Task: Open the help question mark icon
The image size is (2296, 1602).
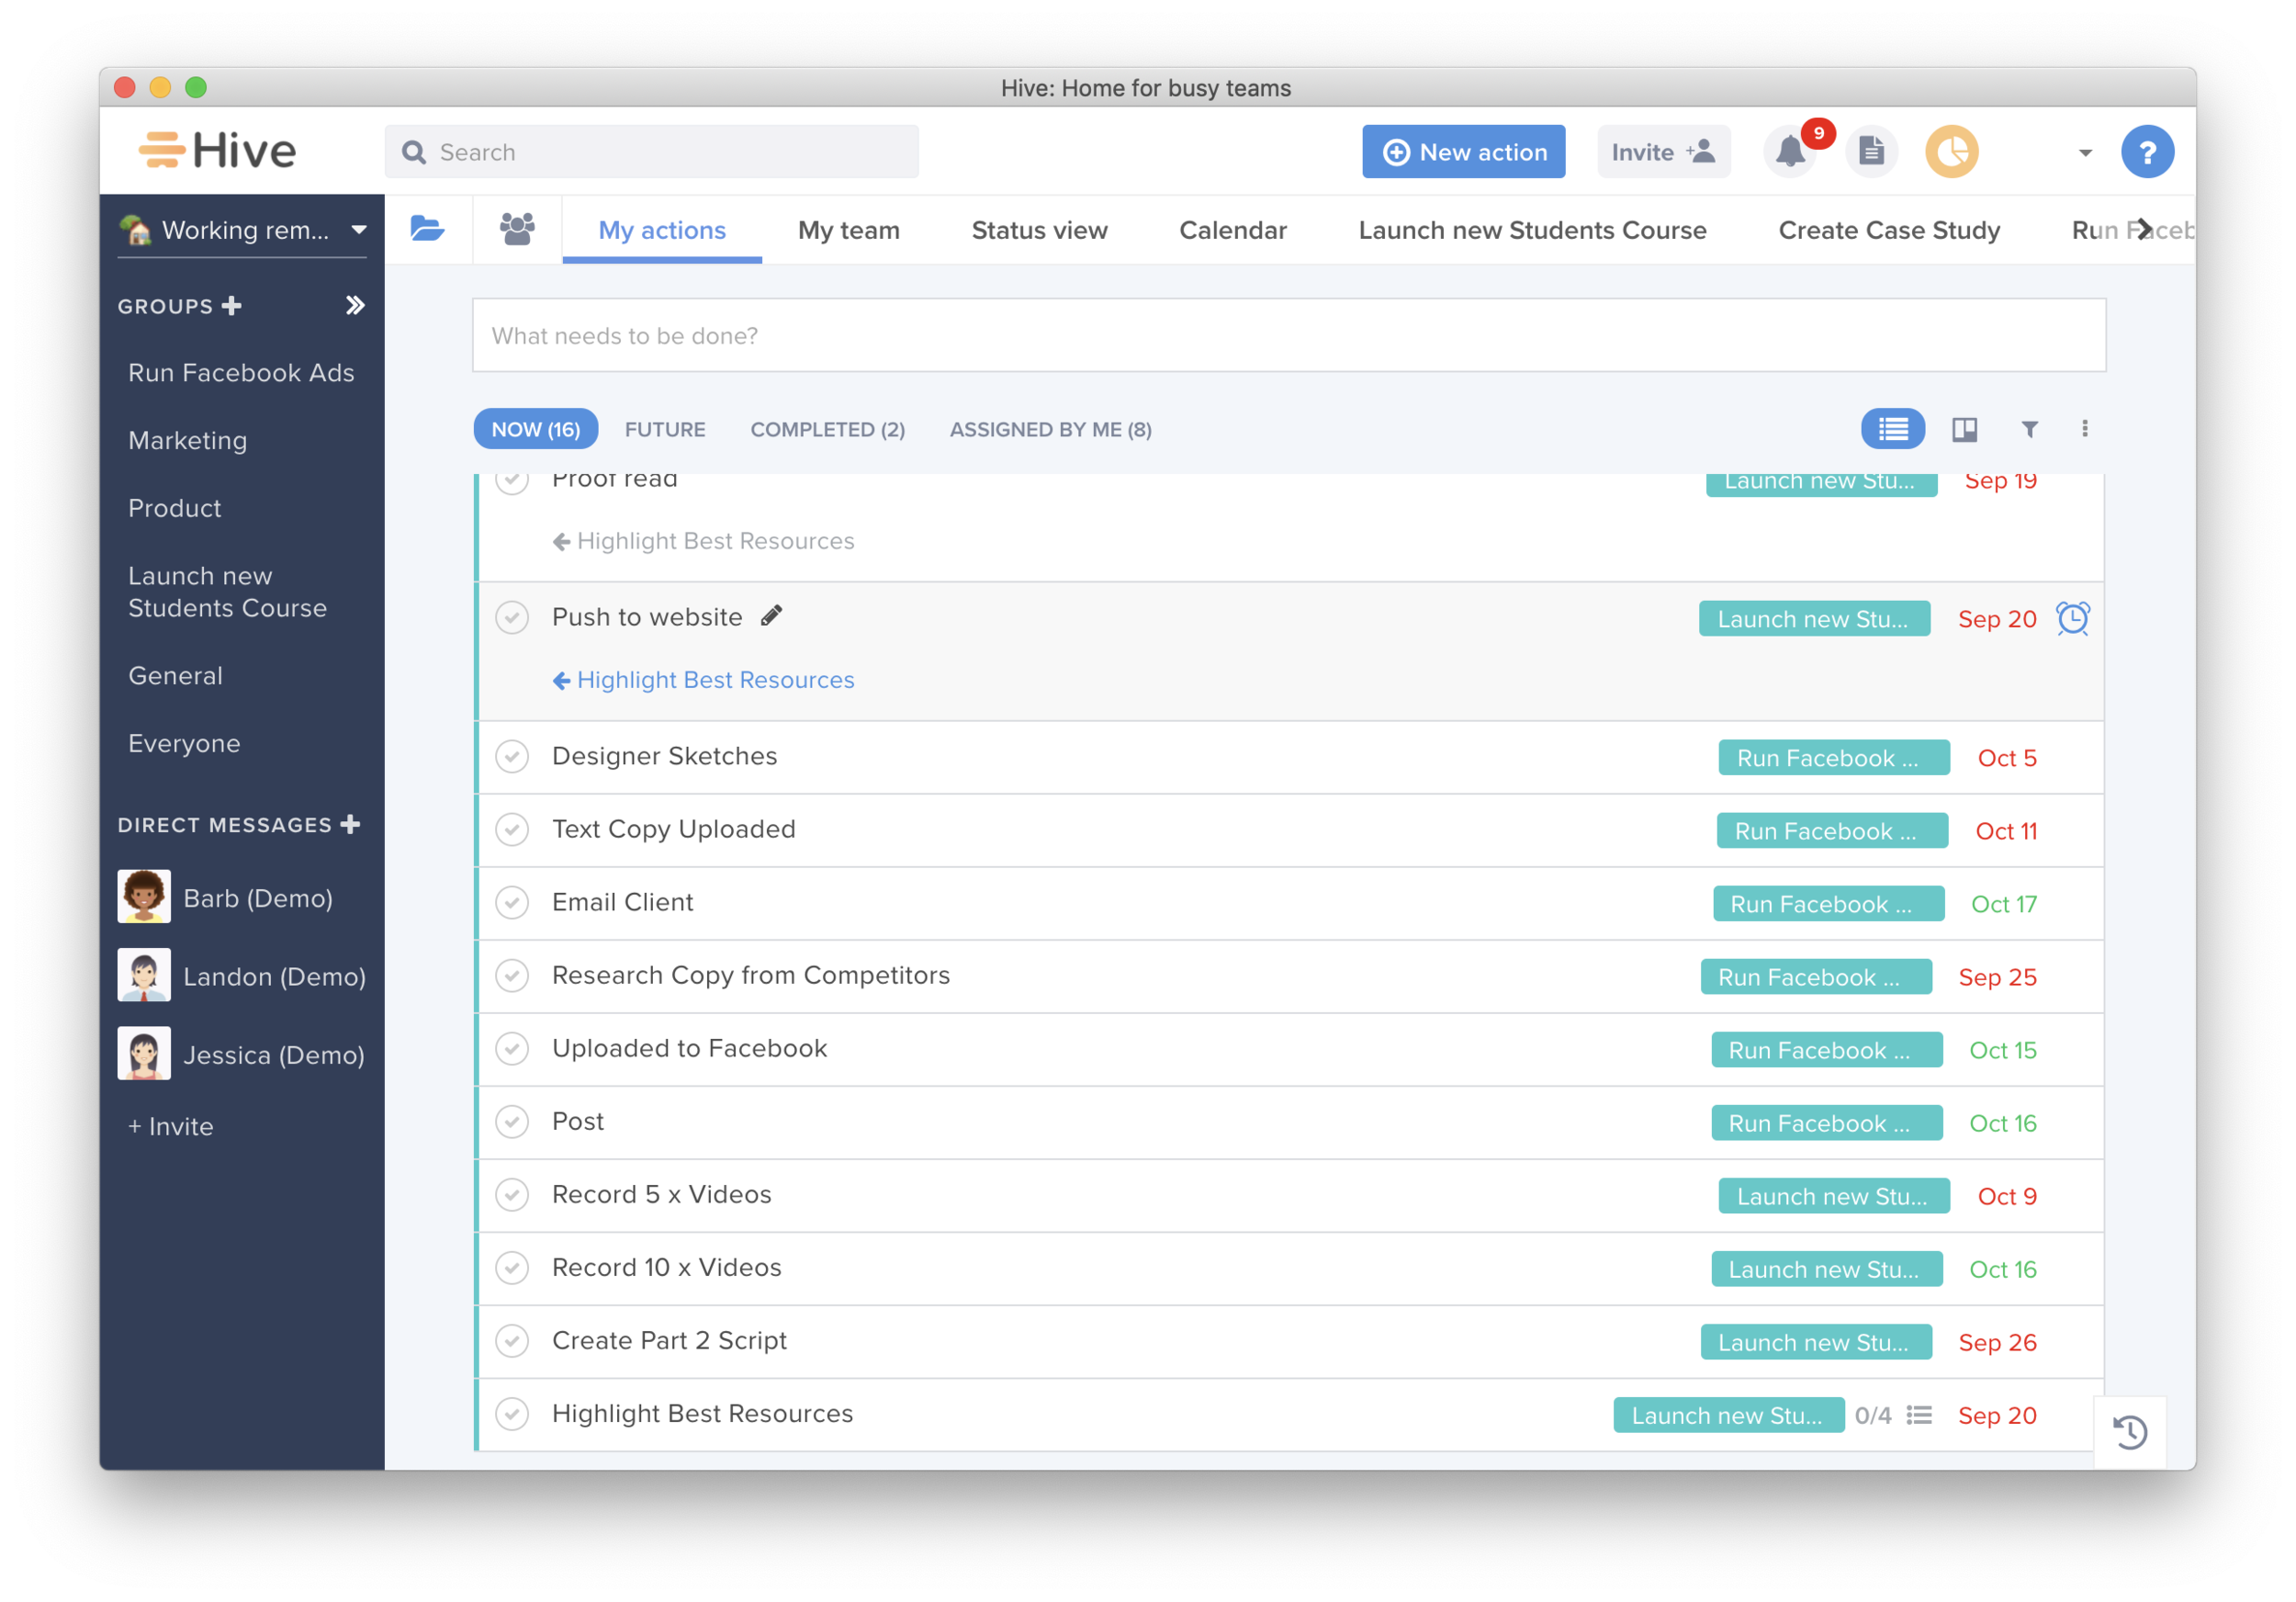Action: [x=2146, y=152]
